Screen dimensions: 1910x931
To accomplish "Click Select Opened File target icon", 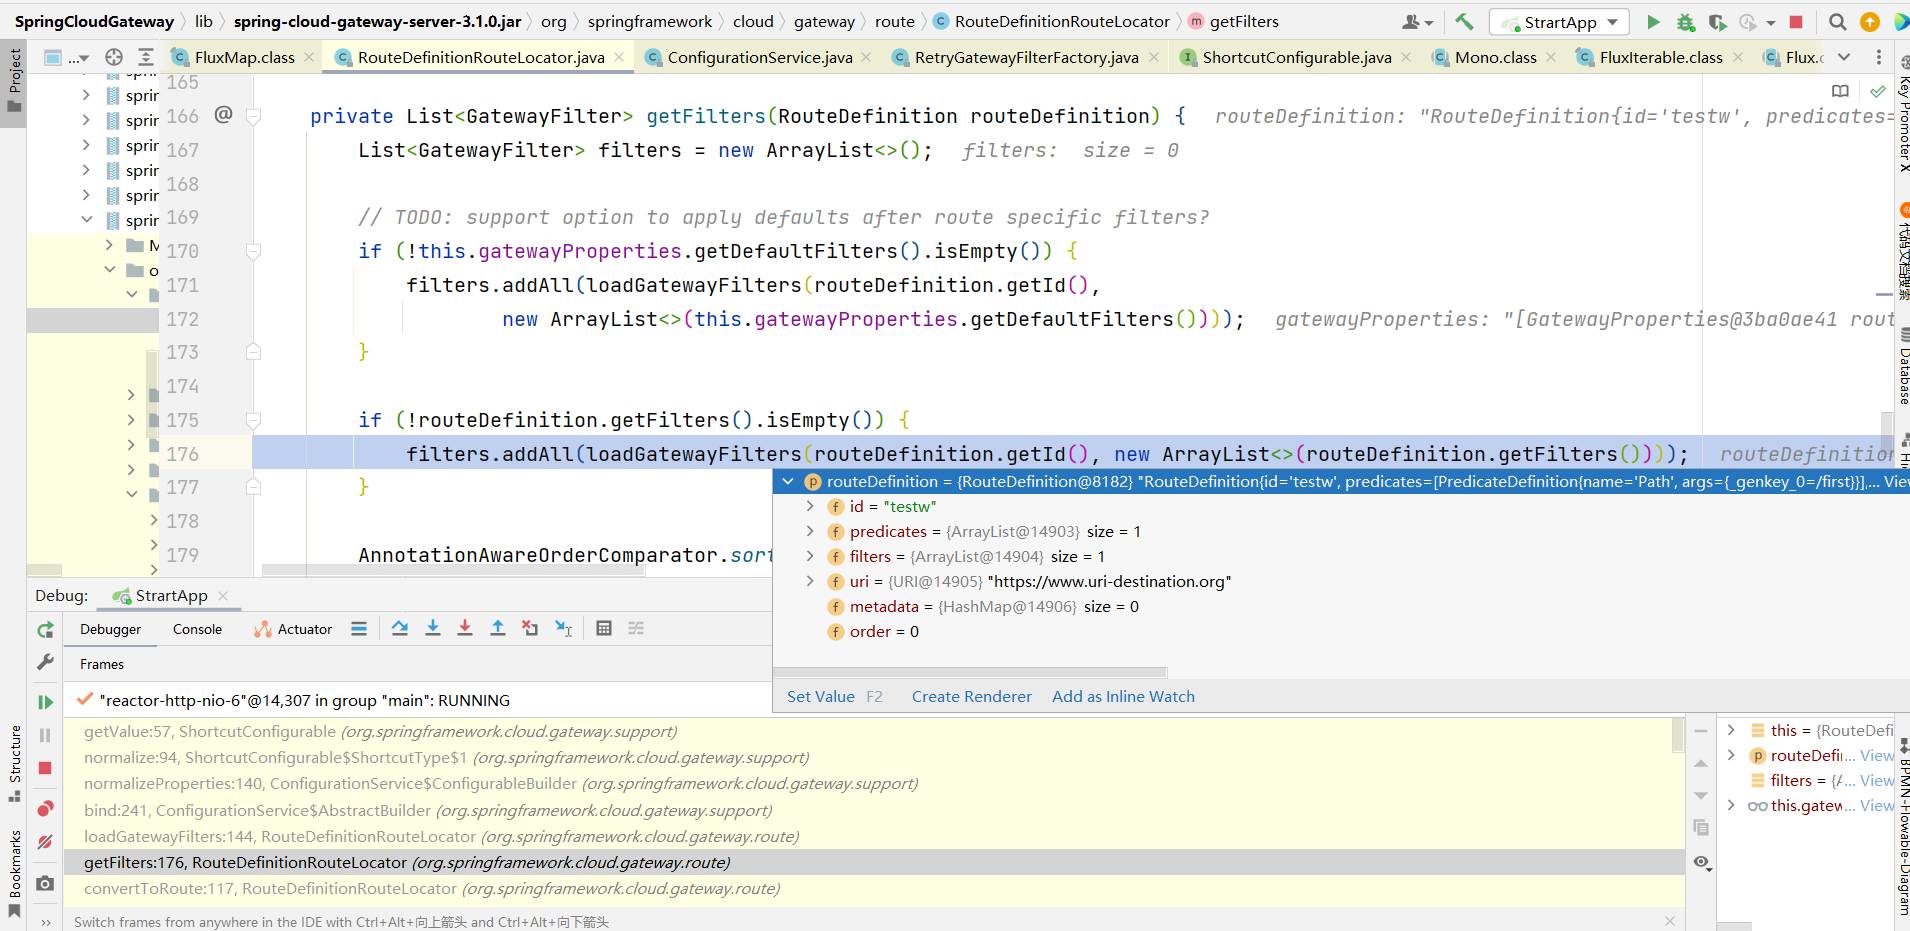I will click(x=114, y=57).
